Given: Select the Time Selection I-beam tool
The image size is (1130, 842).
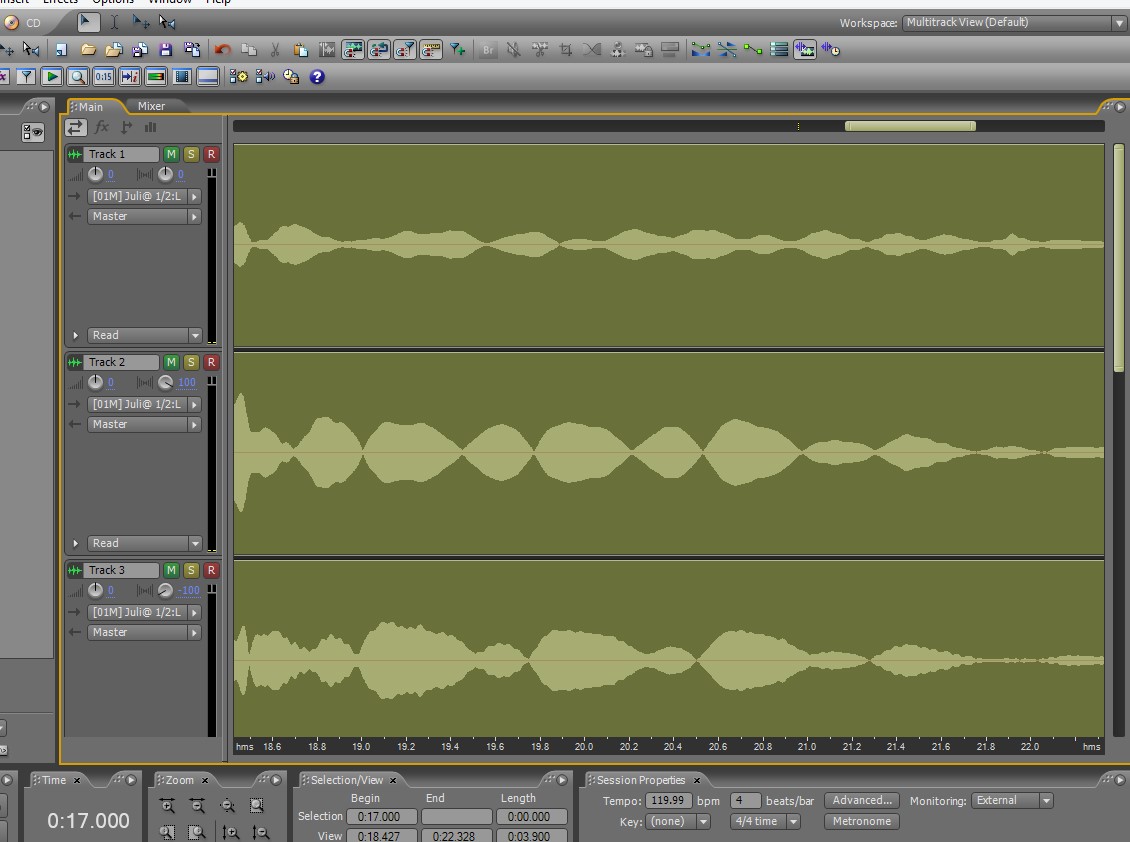Looking at the screenshot, I should [114, 22].
